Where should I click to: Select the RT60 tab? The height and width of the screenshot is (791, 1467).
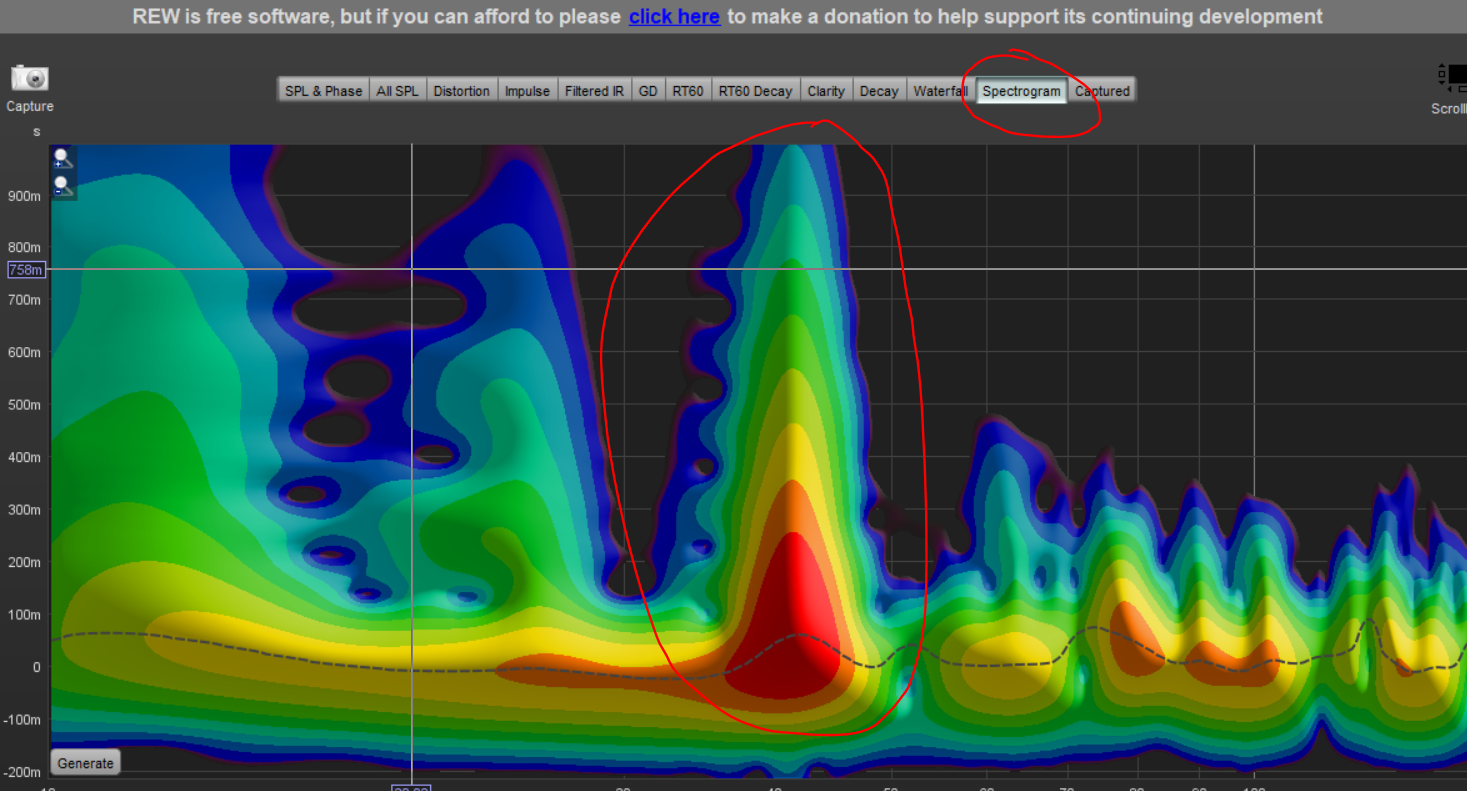tap(687, 91)
